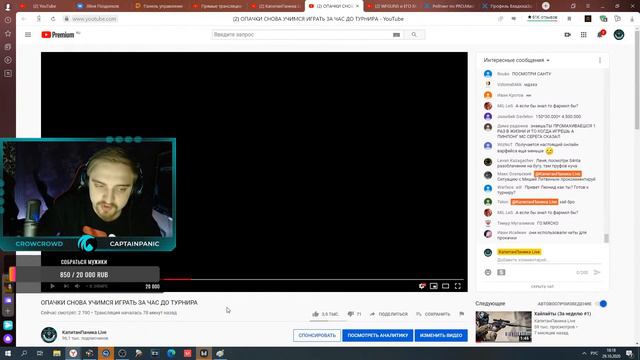Click chat message ГО МЯСКО

[x=548, y=223]
